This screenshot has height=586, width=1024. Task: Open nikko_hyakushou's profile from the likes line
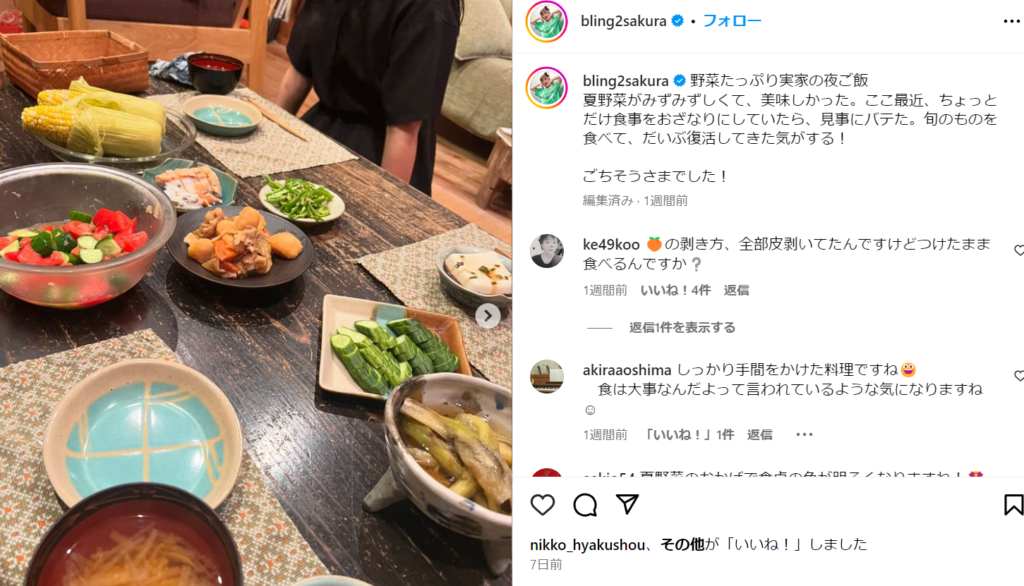[x=587, y=544]
